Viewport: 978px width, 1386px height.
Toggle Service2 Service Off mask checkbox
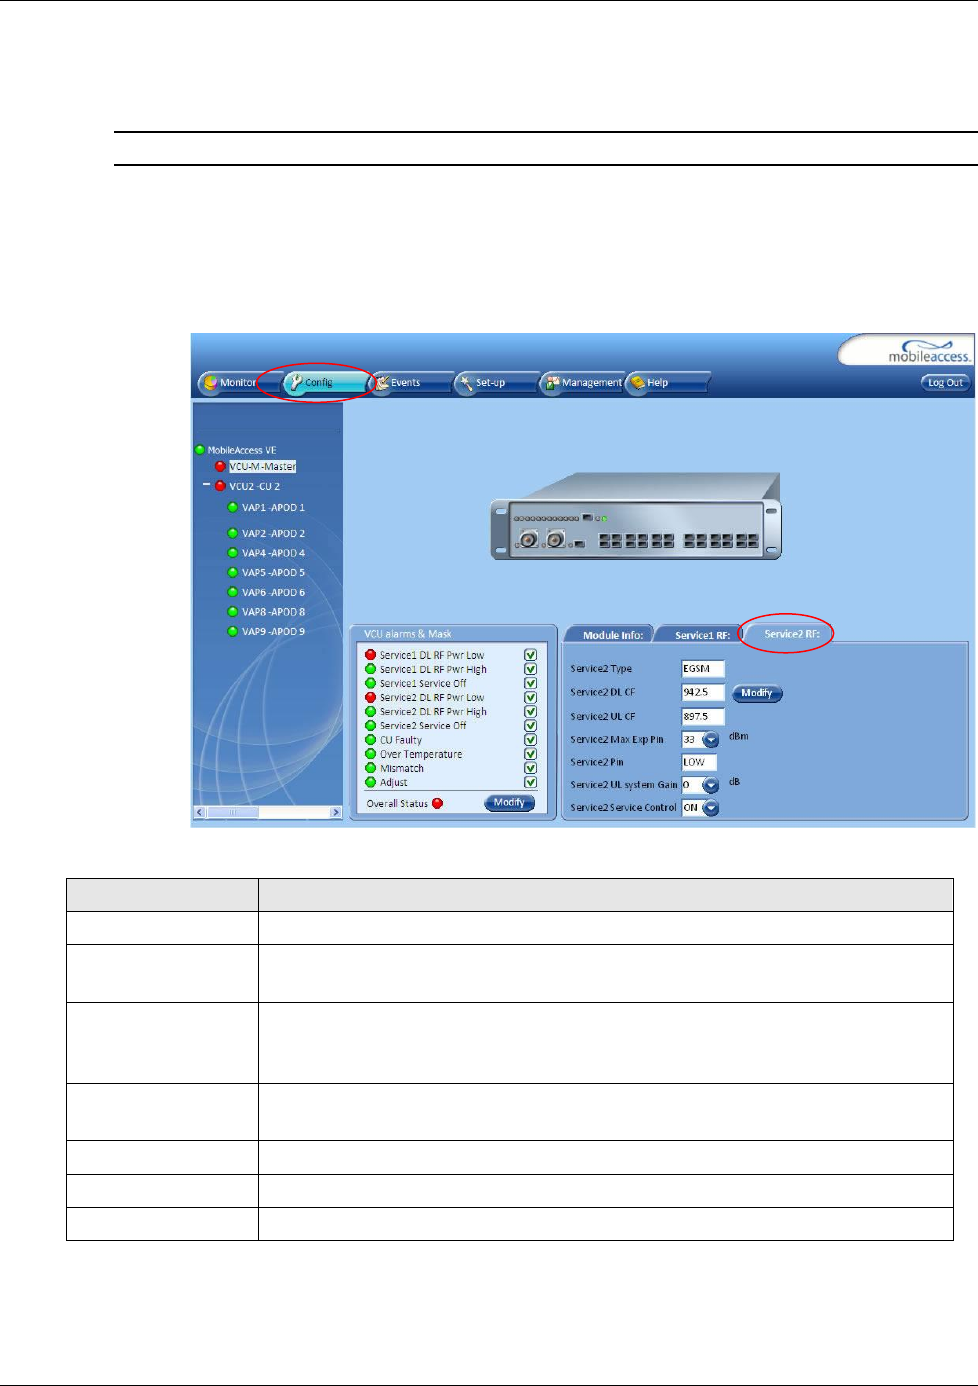point(531,726)
